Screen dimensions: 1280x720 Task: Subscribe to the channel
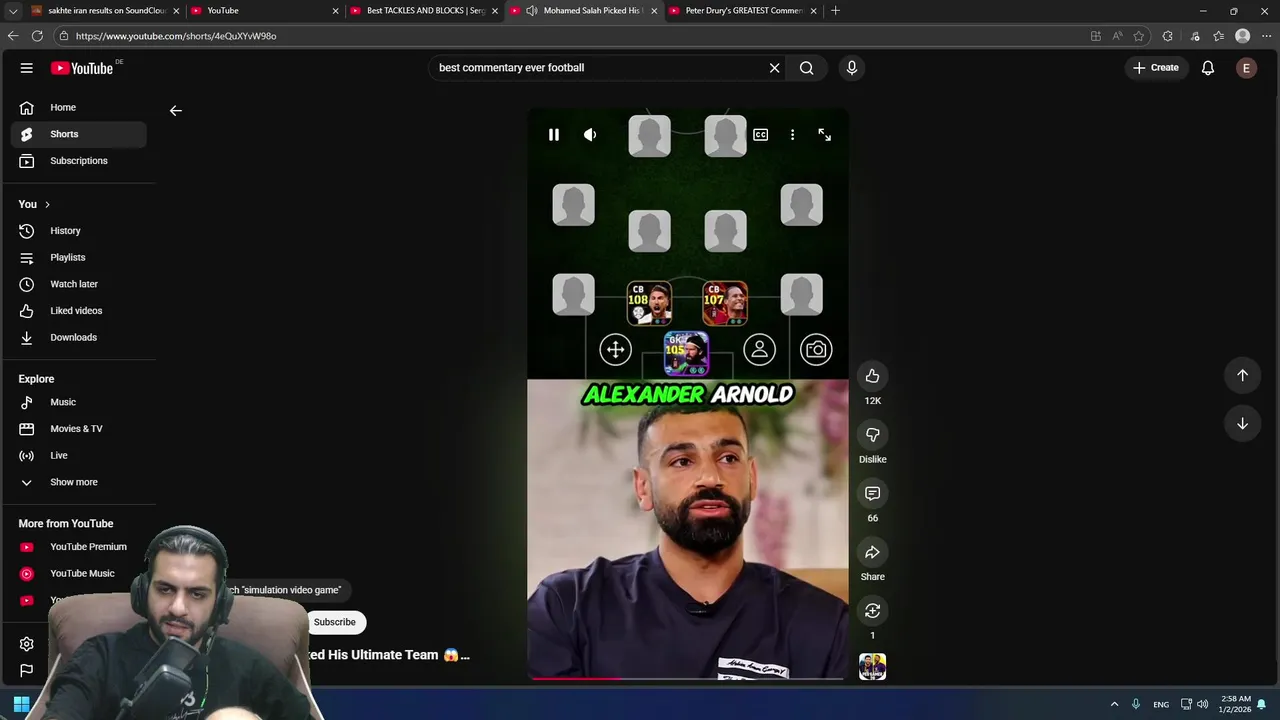pos(335,622)
